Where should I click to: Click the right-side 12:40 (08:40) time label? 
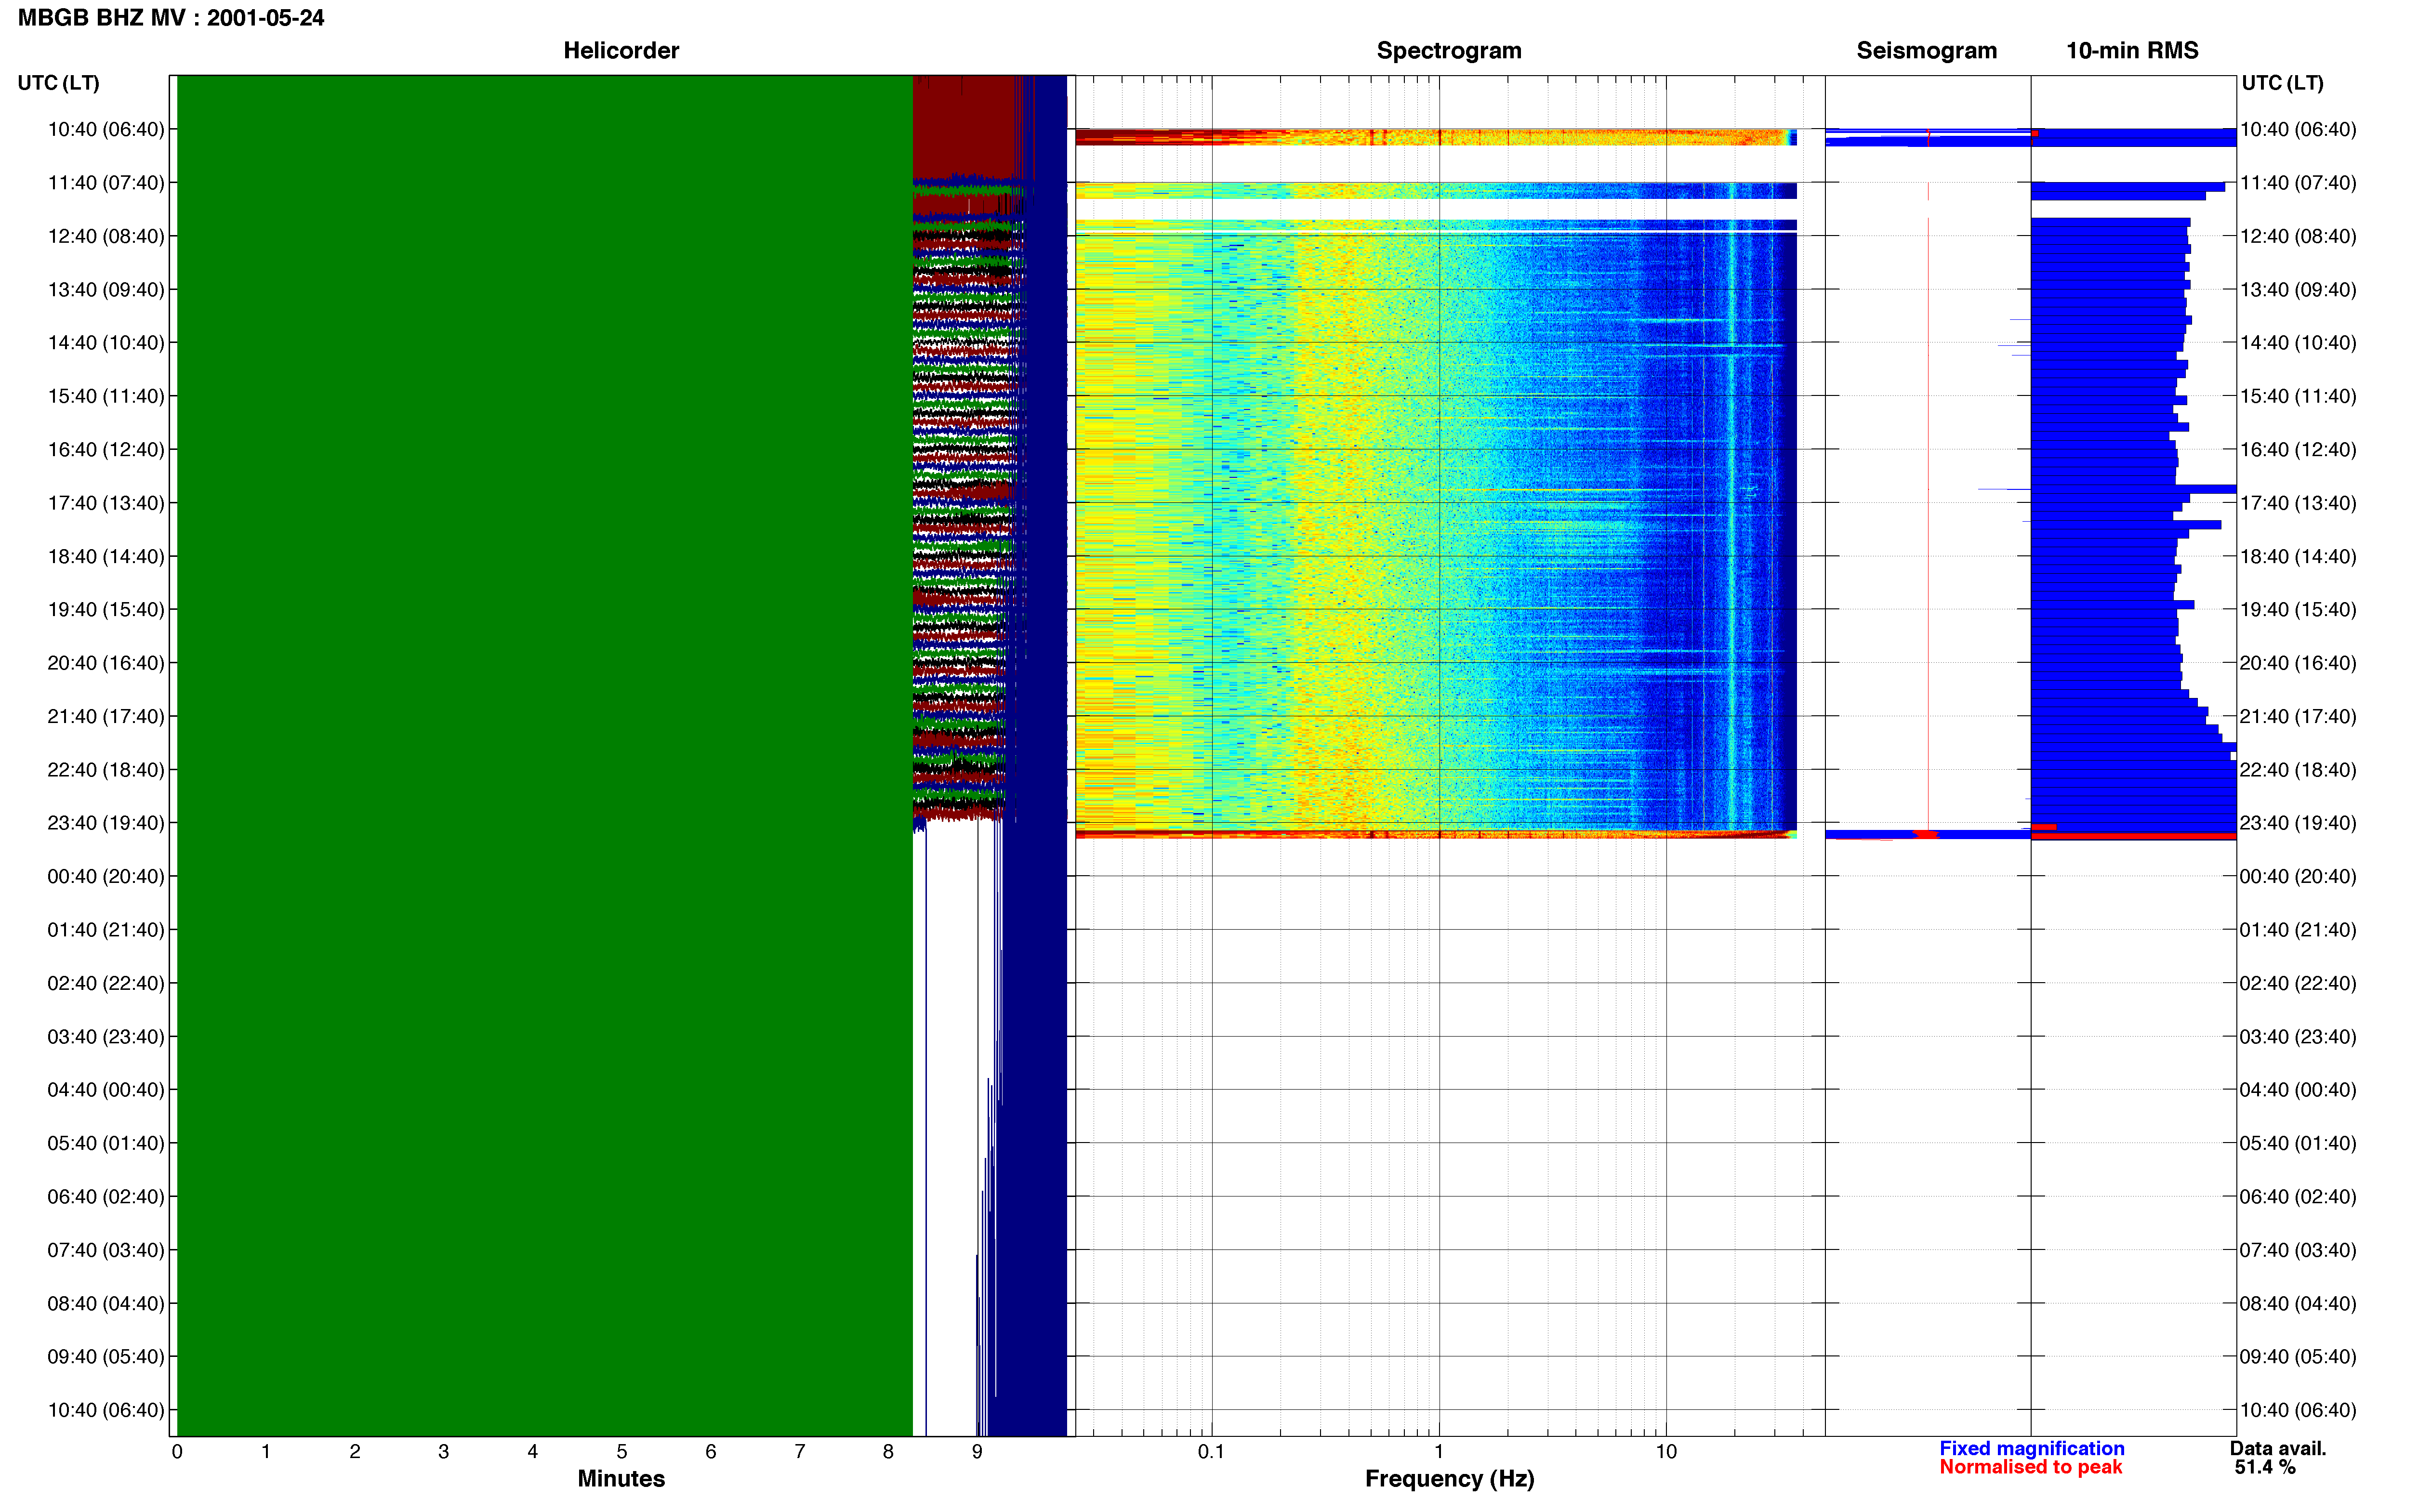[2298, 236]
